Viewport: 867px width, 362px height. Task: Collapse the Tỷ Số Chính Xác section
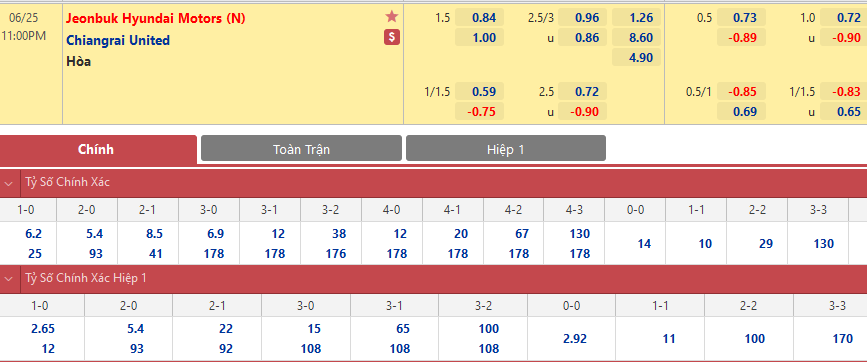9,183
